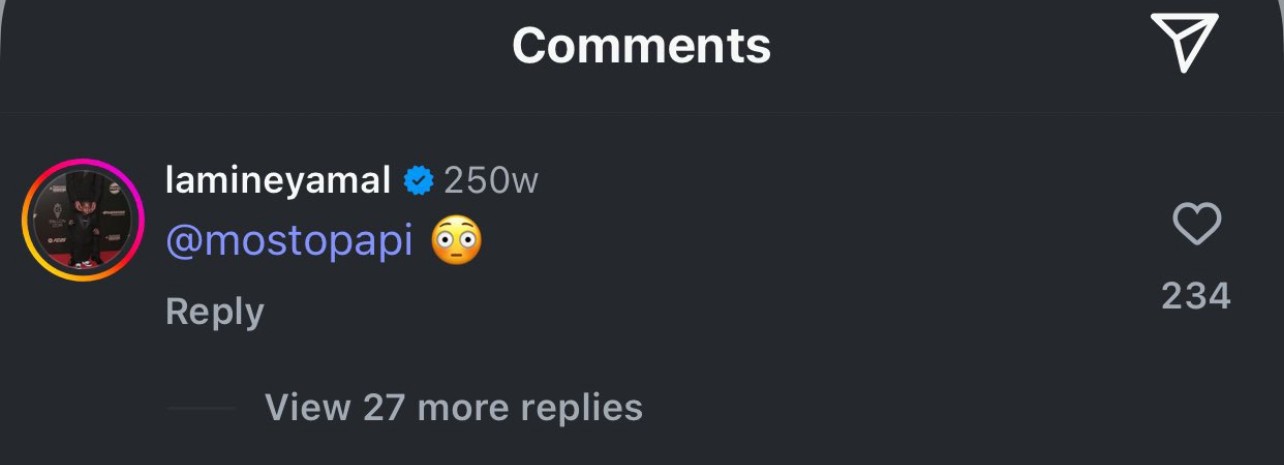Open the @mostopapi mention

click(x=289, y=242)
